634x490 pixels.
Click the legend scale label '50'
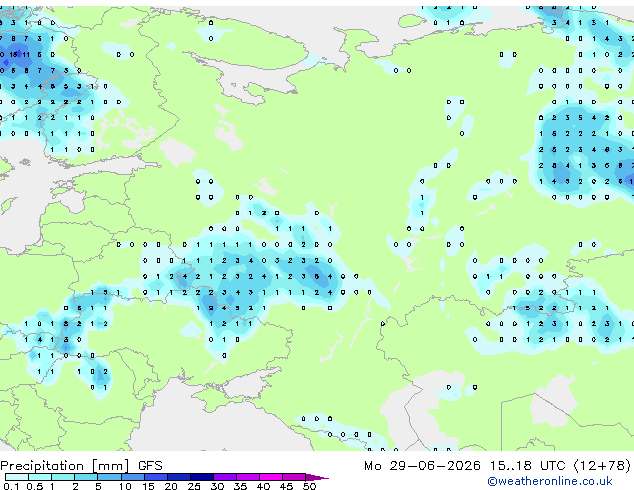tap(309, 486)
